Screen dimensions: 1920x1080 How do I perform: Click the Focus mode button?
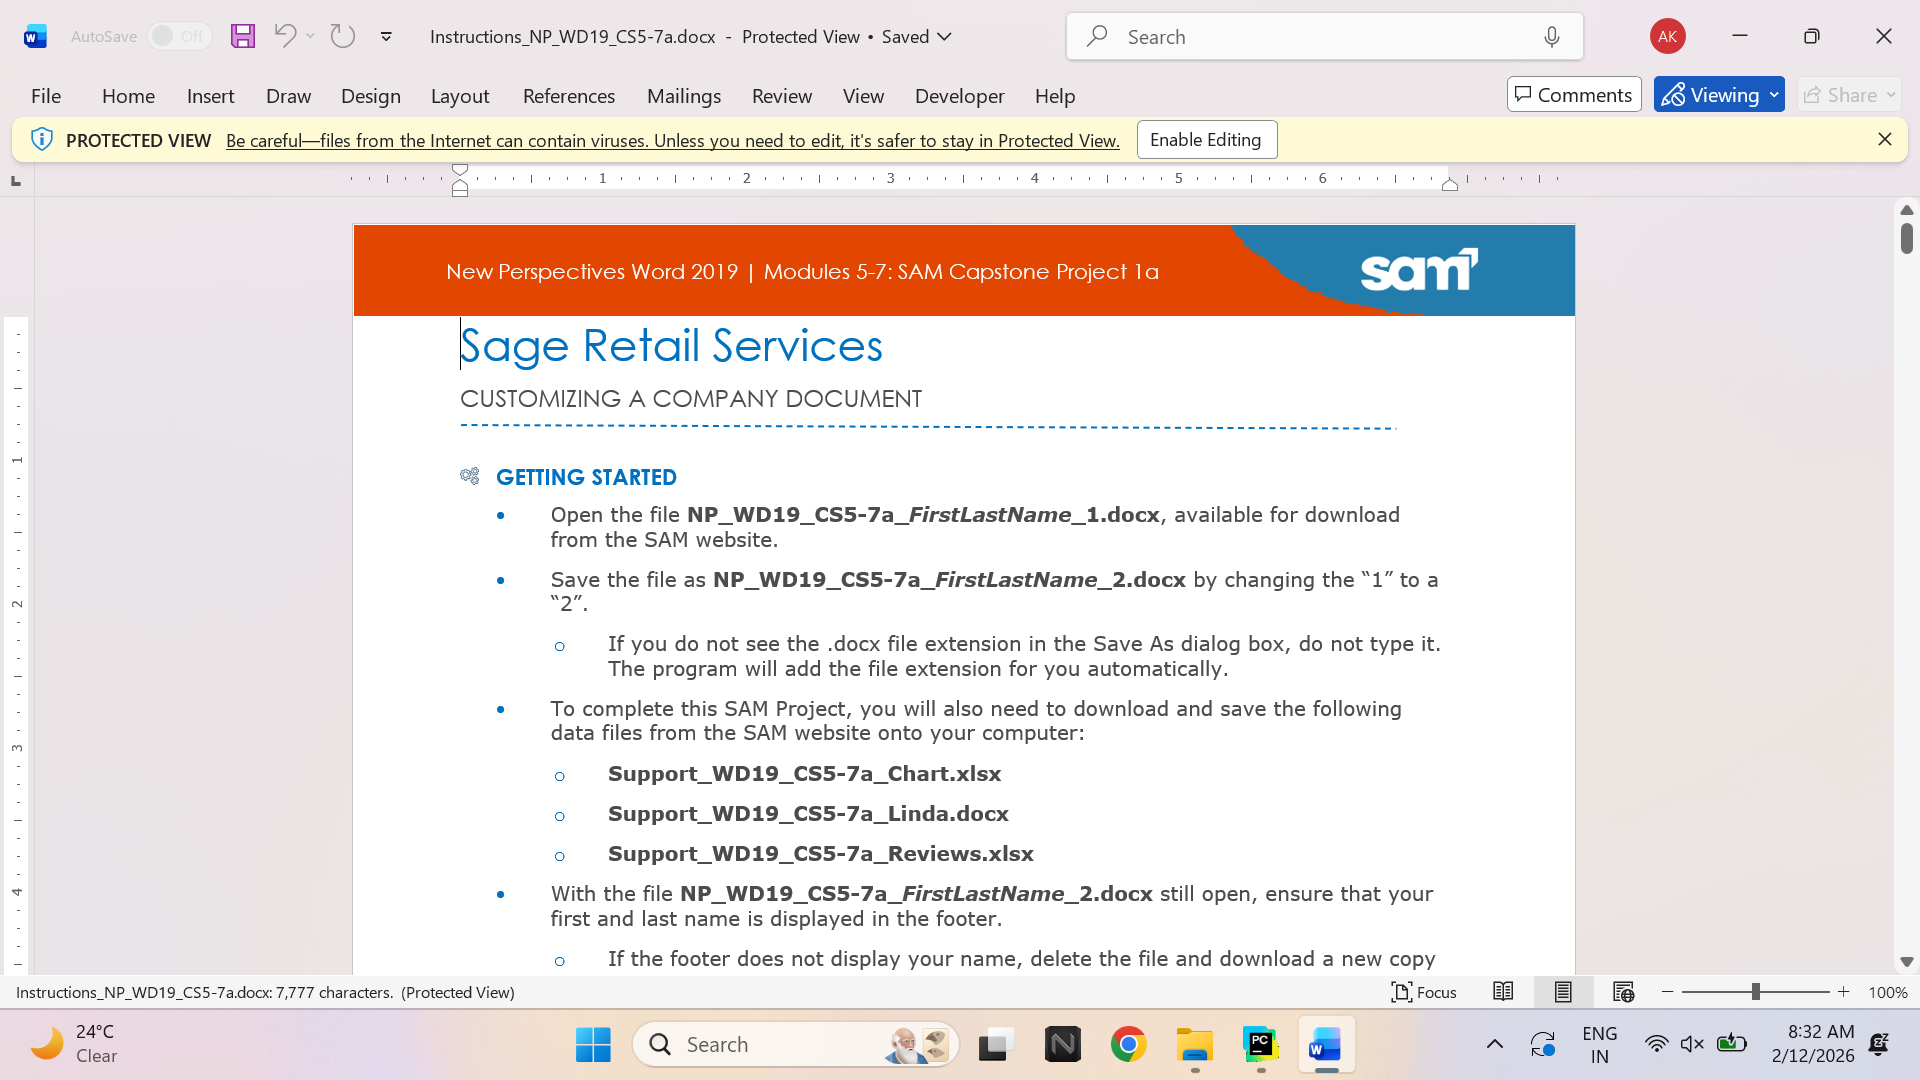1424,992
